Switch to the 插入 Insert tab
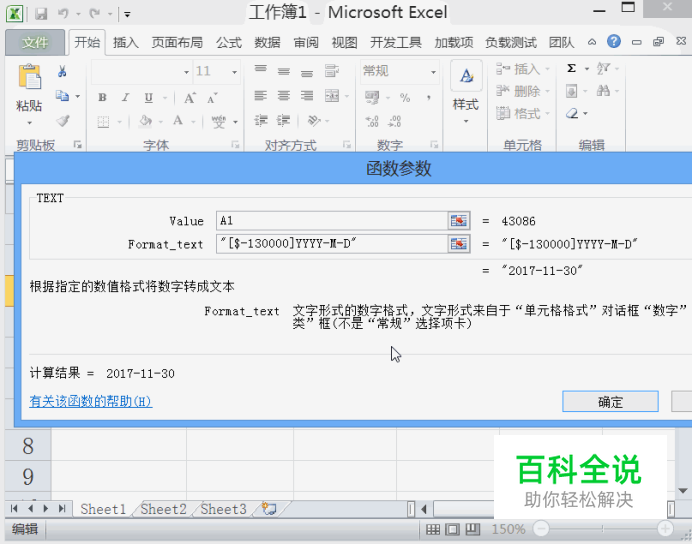Viewport: 692px width, 544px height. [x=126, y=42]
